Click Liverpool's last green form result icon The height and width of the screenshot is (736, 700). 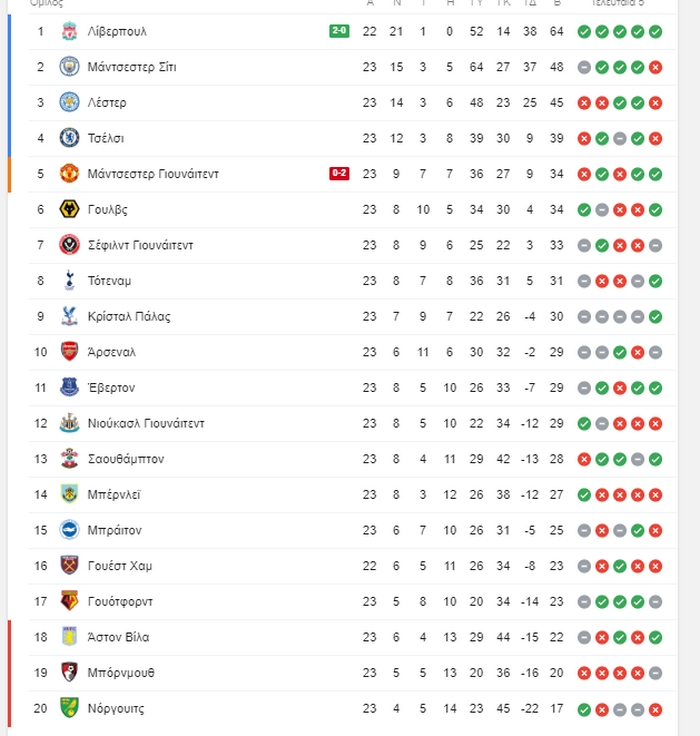pos(655,32)
